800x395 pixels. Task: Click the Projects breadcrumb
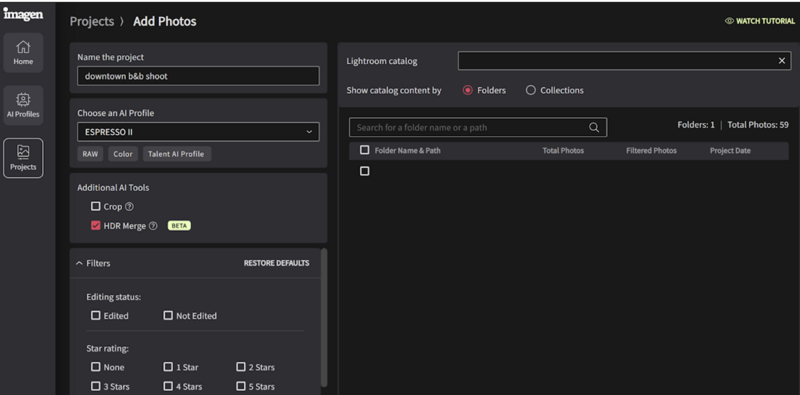(x=92, y=21)
